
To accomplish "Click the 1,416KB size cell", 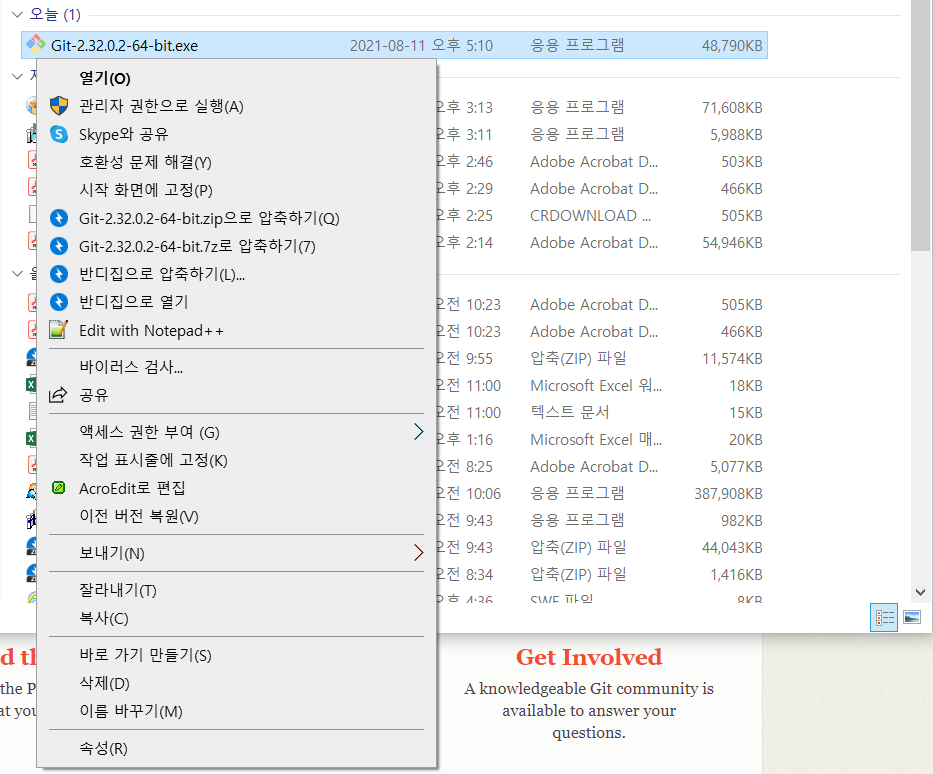I will tap(736, 575).
